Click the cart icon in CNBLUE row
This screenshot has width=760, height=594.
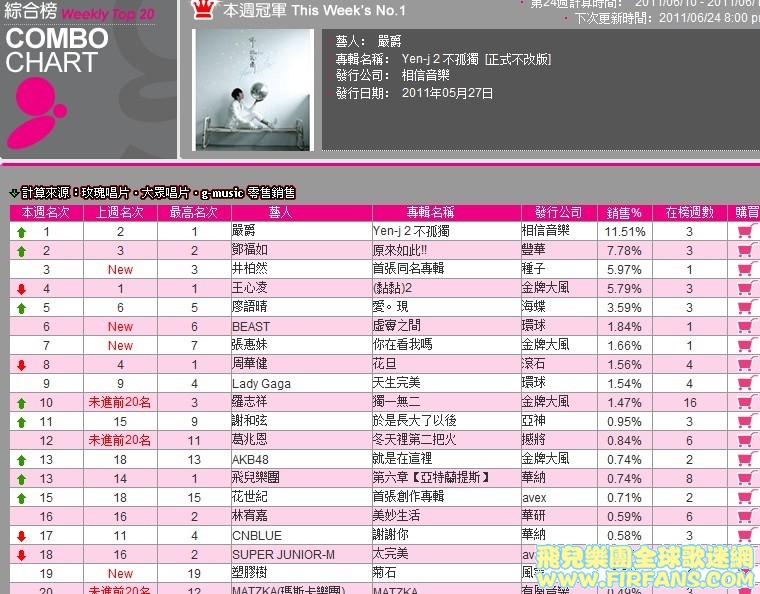746,535
